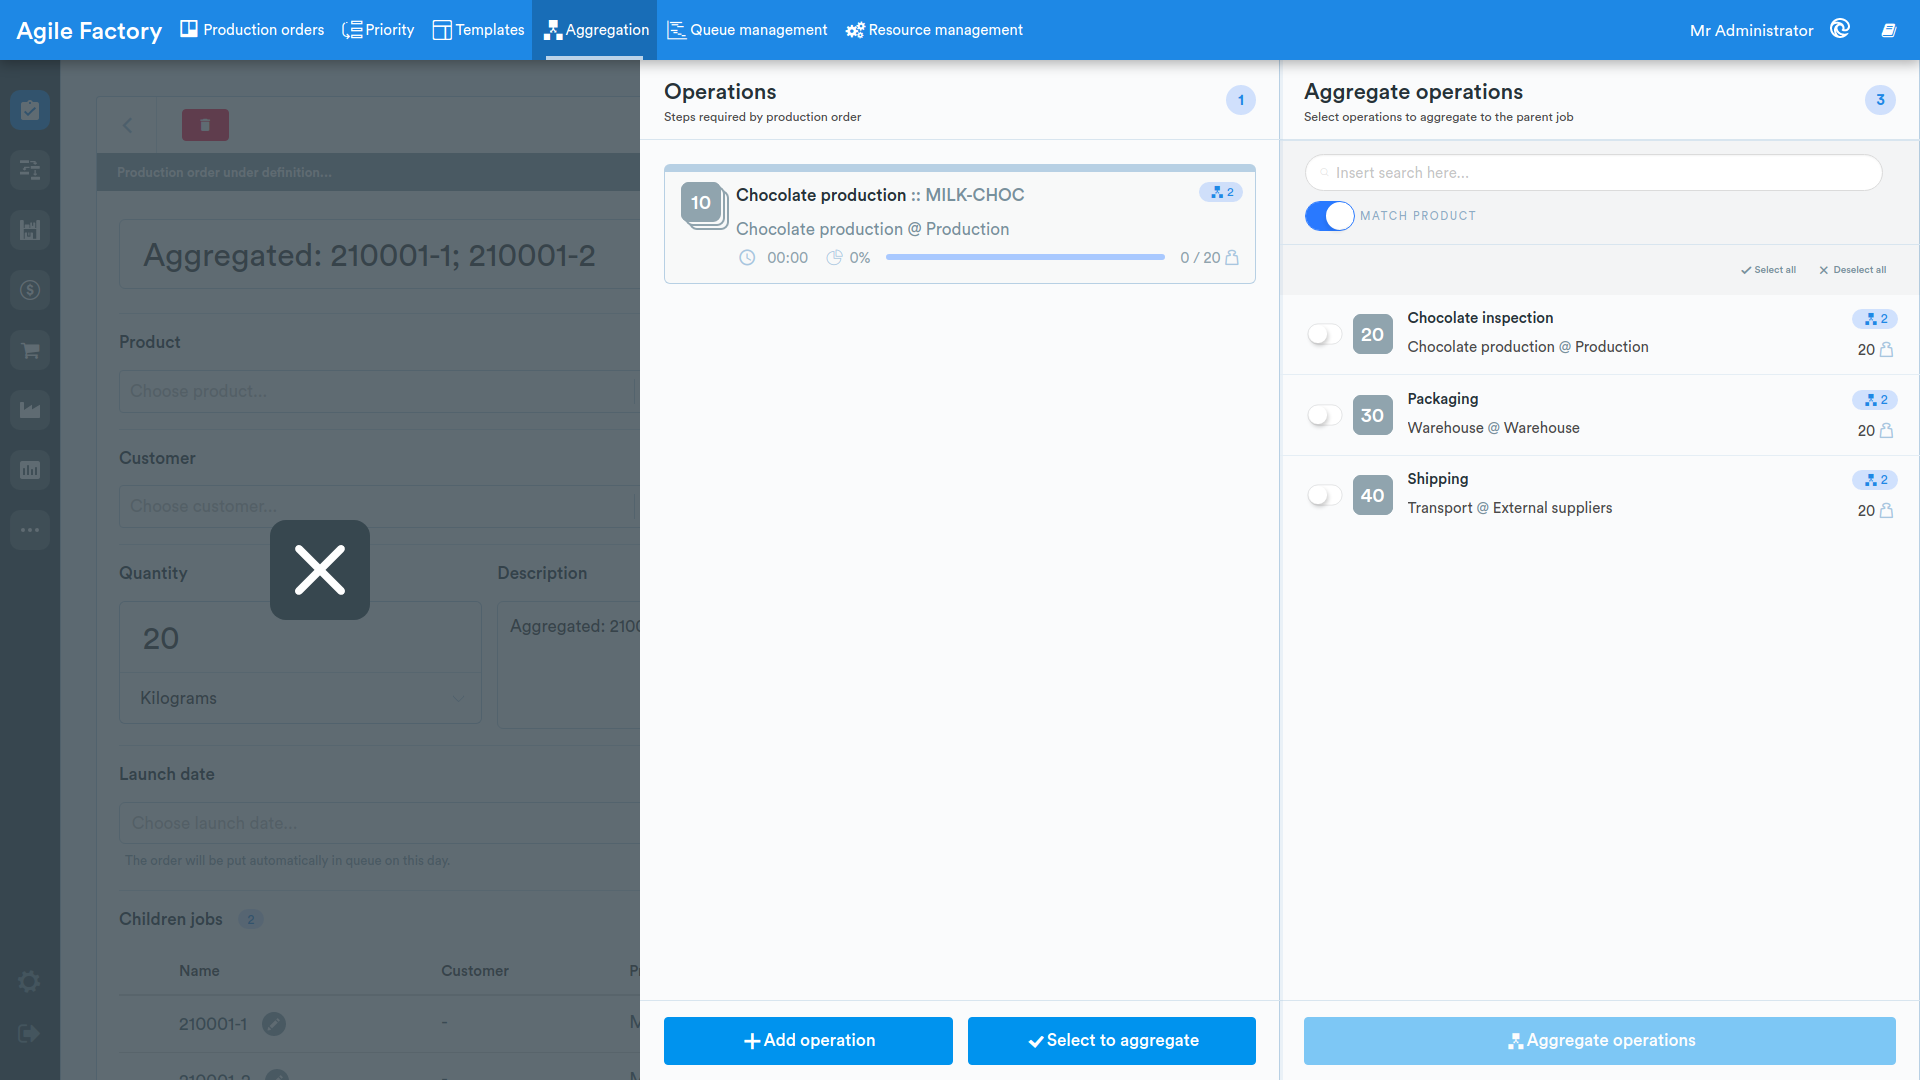Click the edit pencil next to 210001-1

pos(274,1024)
